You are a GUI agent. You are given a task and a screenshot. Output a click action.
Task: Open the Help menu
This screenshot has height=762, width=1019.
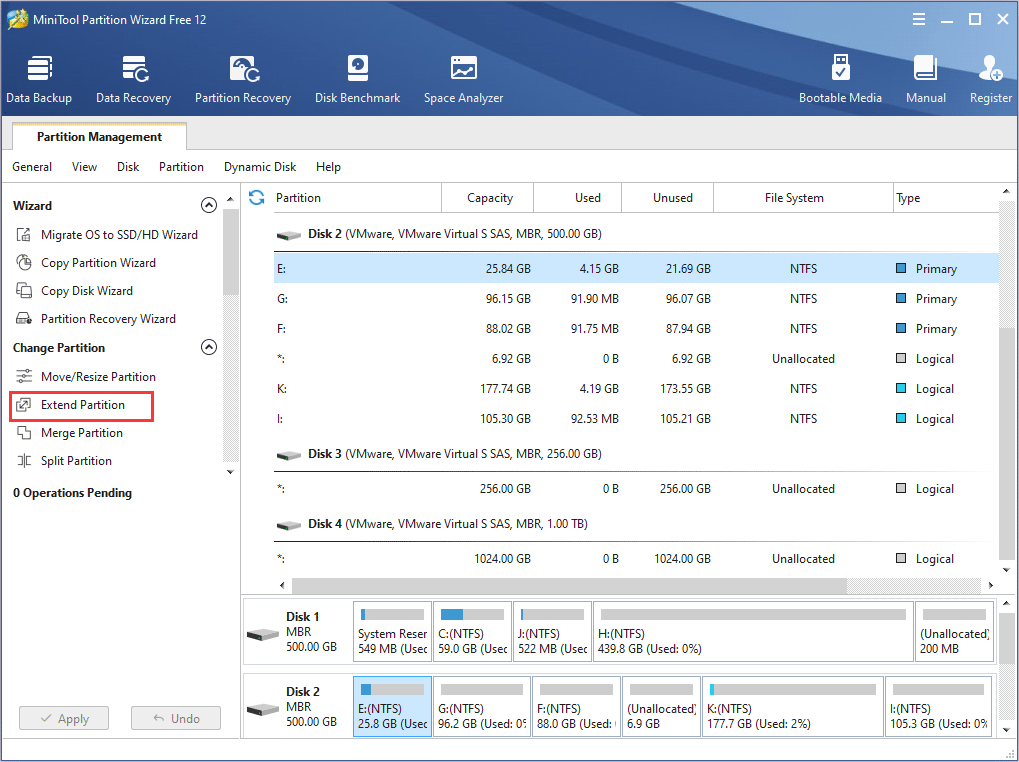pyautogui.click(x=328, y=167)
